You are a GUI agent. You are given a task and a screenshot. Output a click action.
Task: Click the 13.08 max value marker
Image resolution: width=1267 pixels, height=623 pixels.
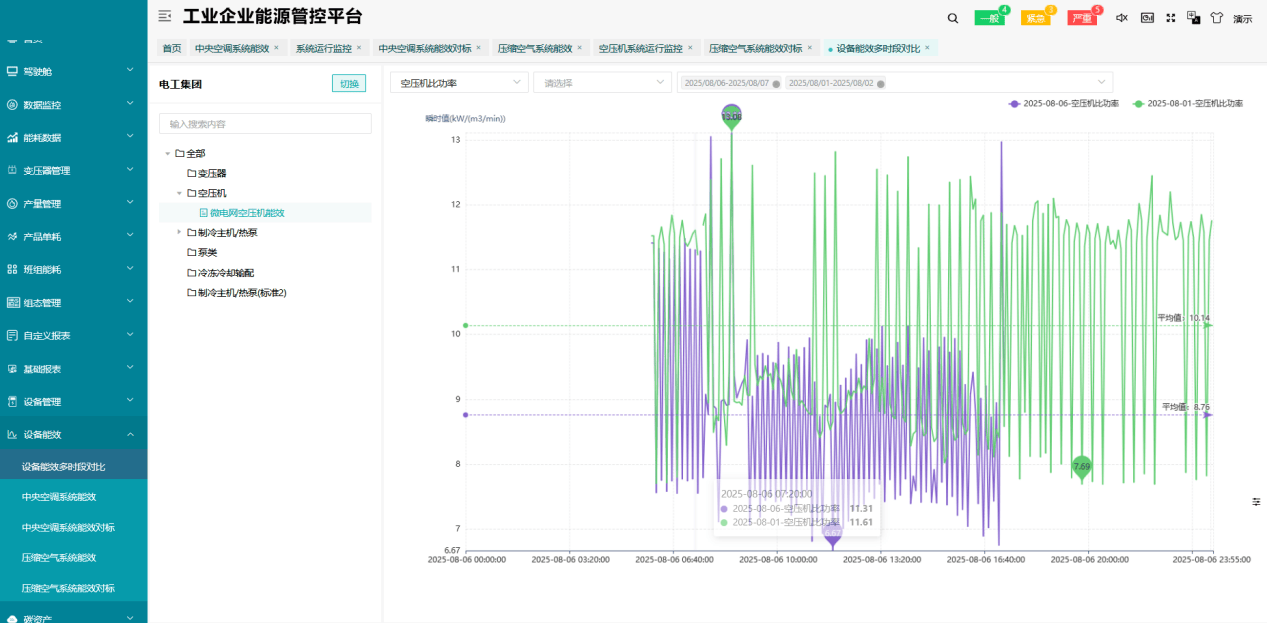click(x=732, y=116)
